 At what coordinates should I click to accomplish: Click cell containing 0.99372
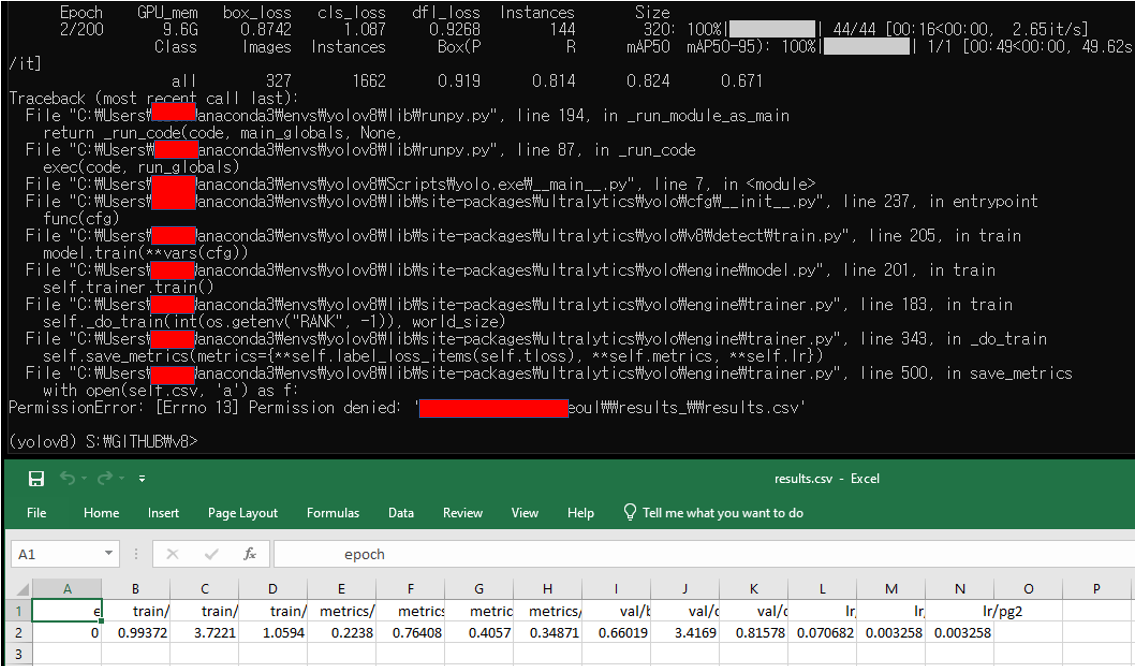click(135, 633)
